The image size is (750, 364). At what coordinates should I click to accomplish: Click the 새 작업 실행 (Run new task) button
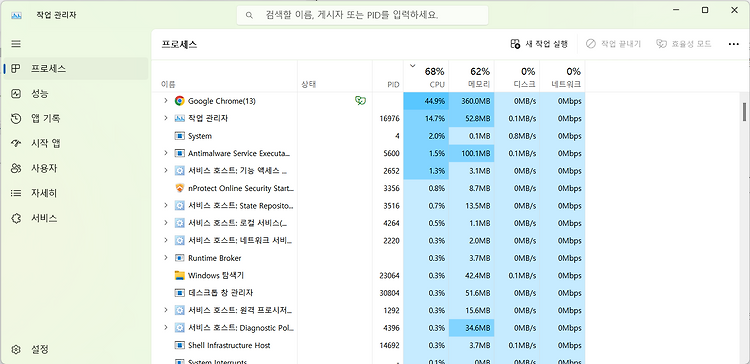(x=539, y=44)
